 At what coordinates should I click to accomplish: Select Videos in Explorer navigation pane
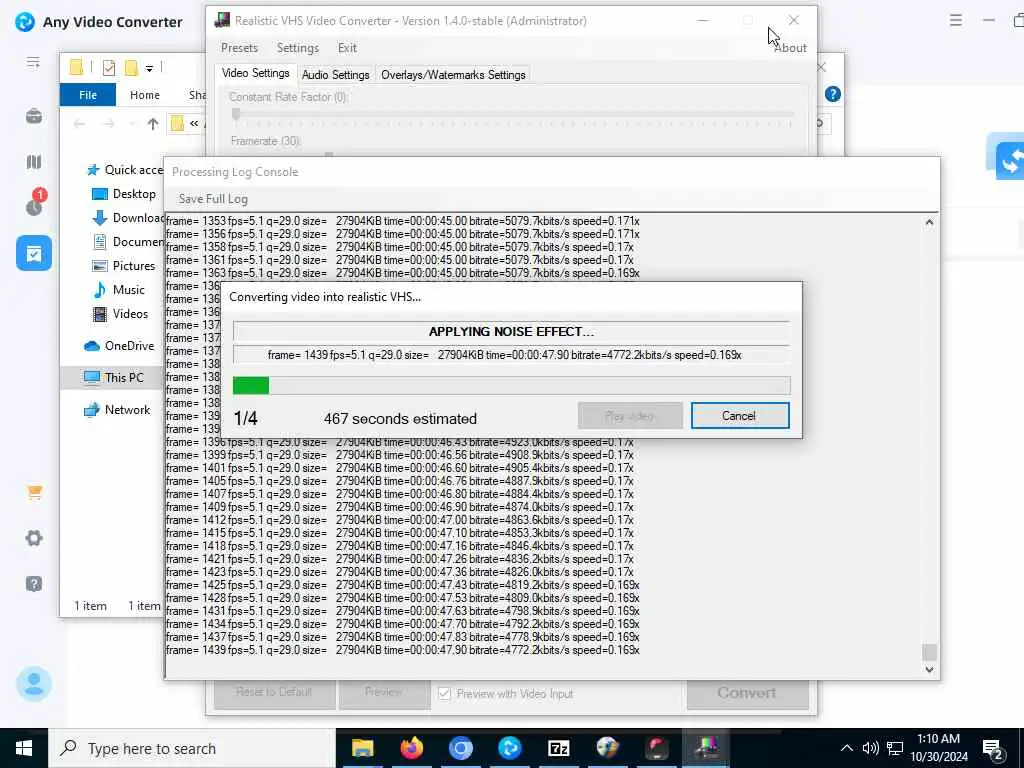(x=120, y=314)
